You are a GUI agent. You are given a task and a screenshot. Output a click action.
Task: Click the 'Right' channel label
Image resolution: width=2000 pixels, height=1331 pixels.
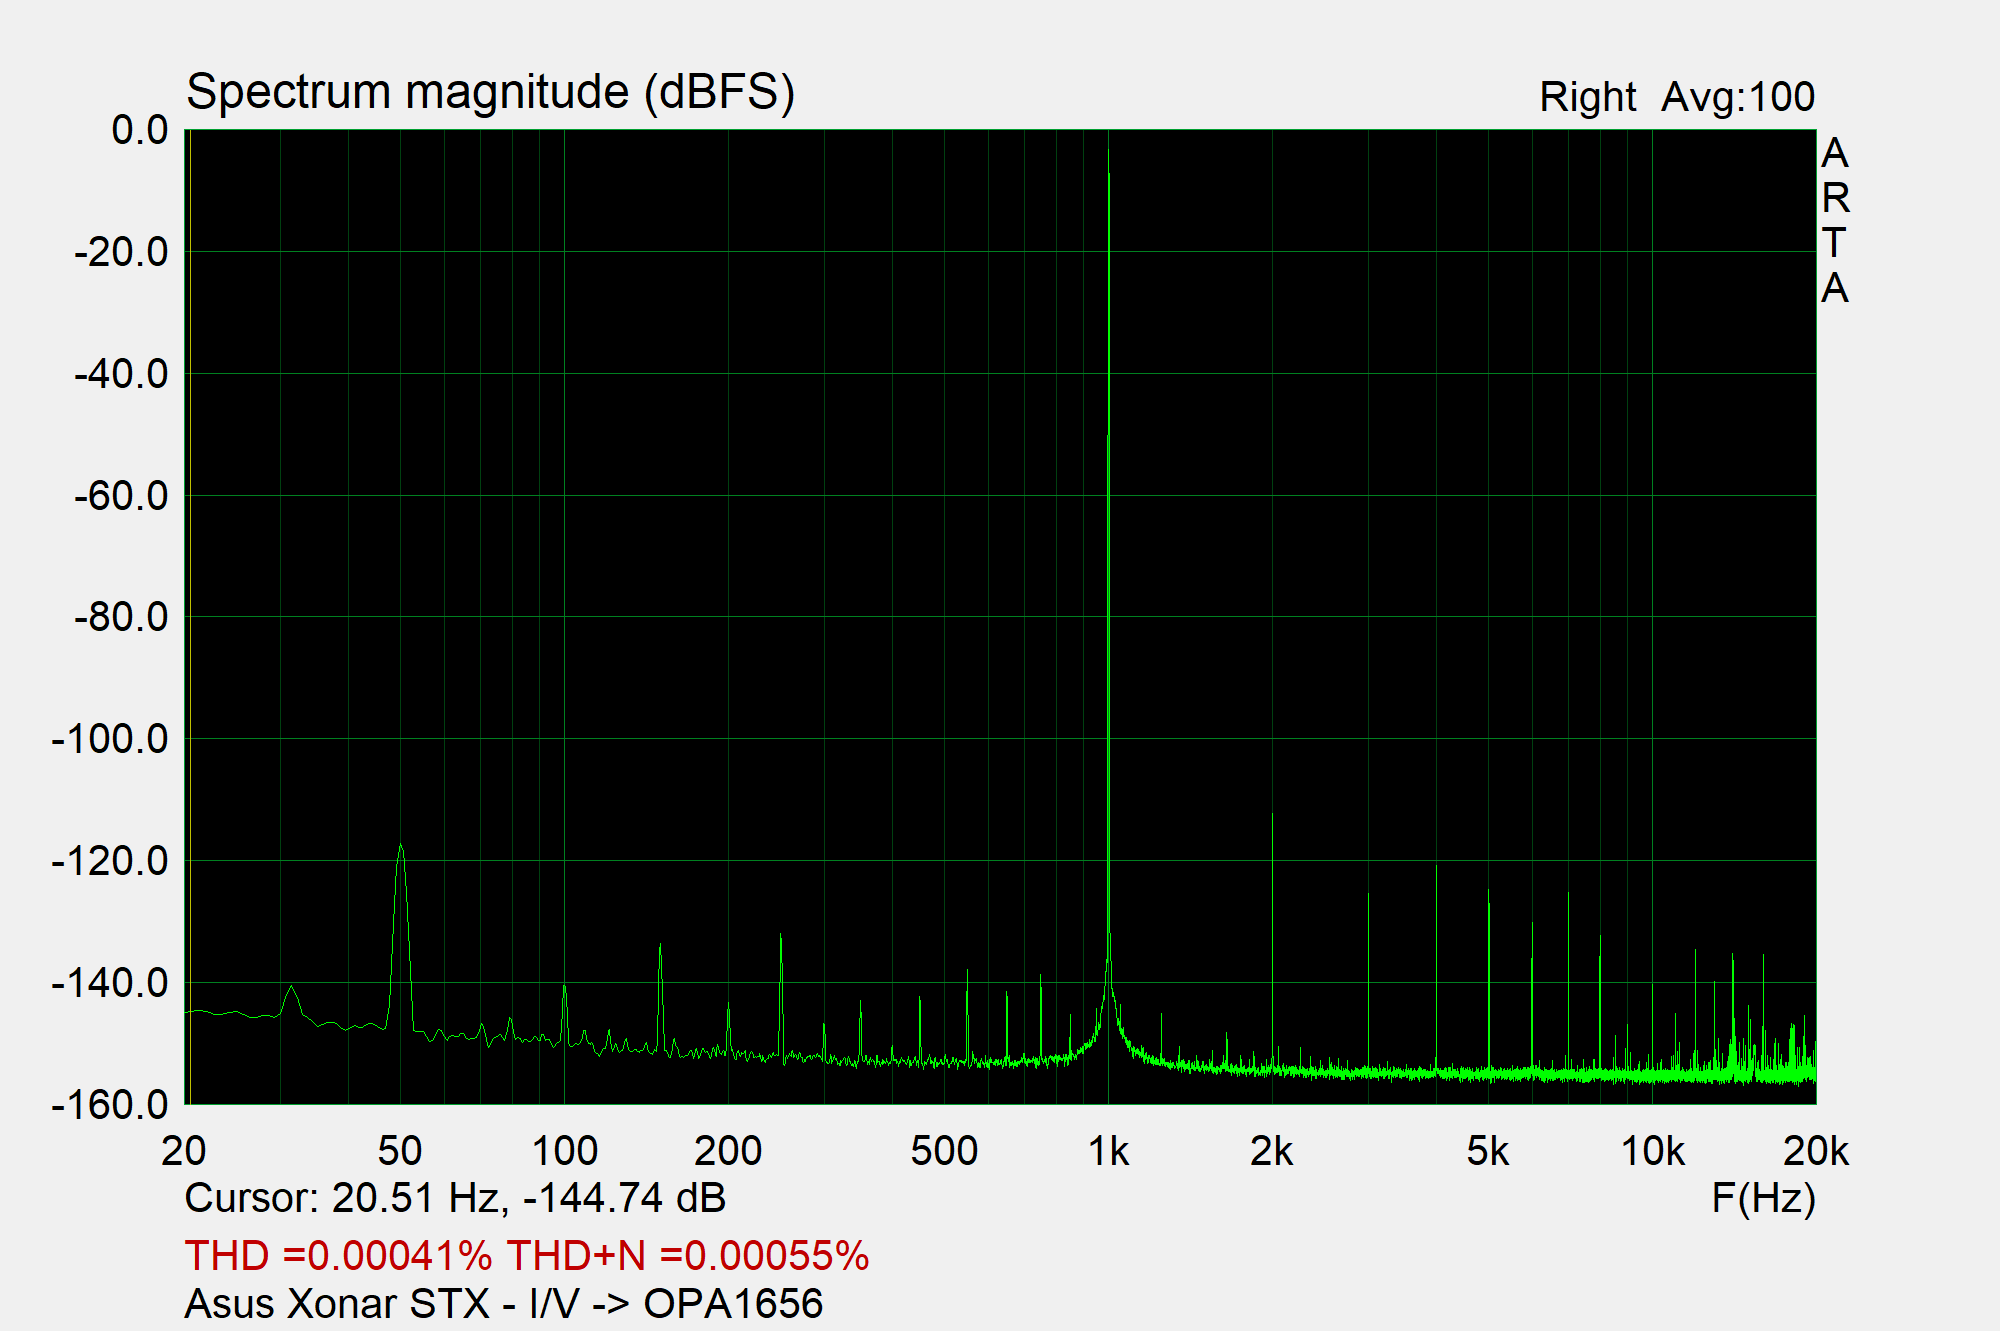pyautogui.click(x=1588, y=98)
